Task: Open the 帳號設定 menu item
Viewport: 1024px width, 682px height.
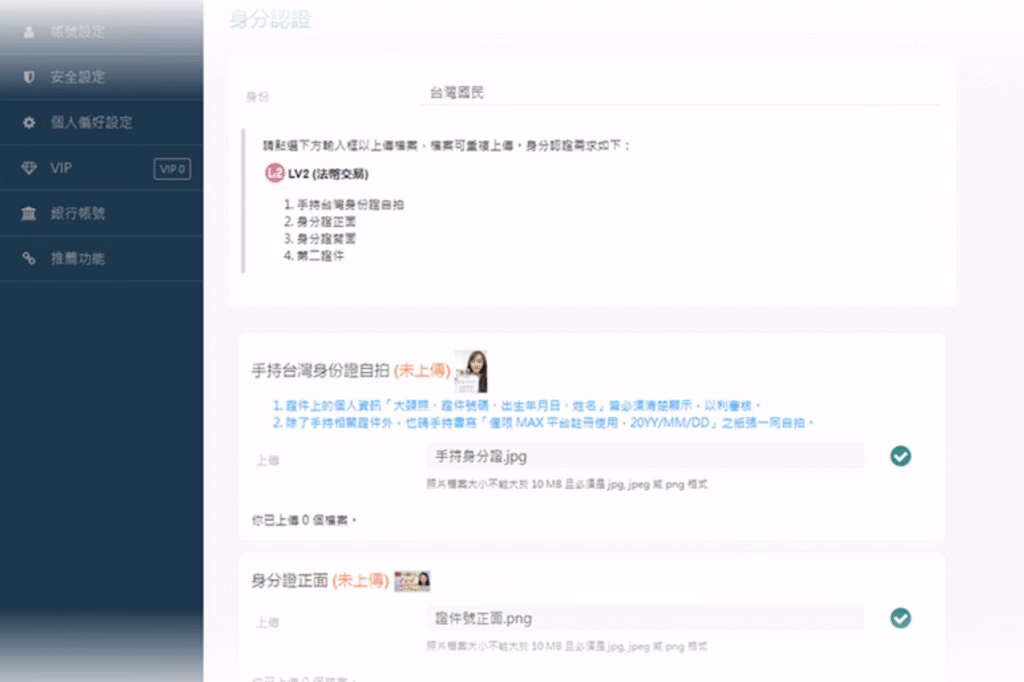Action: pos(101,32)
